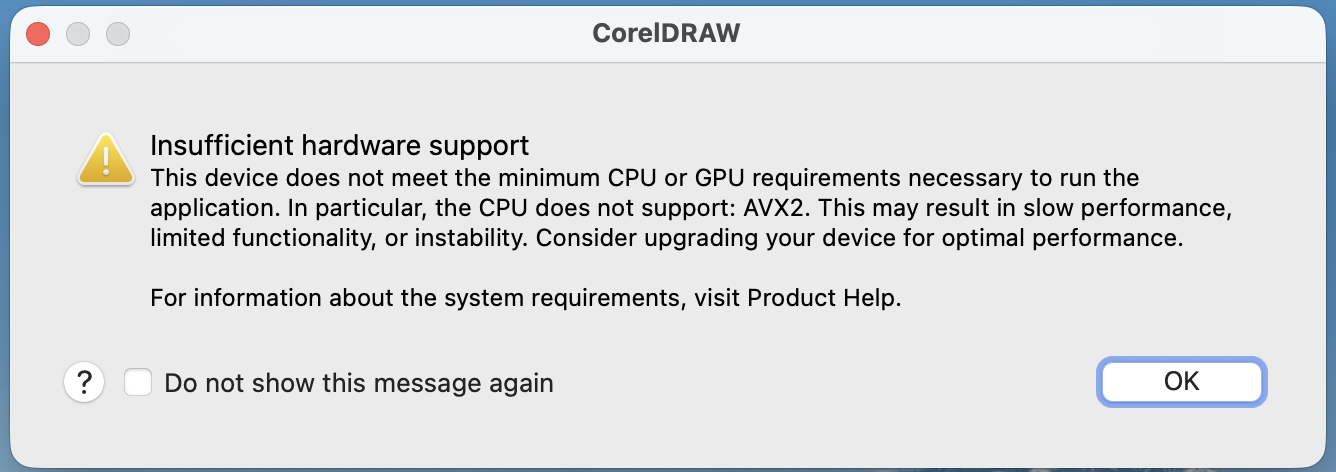The image size is (1336, 472).
Task: Click the "Do not show this message again" label
Action: (358, 383)
